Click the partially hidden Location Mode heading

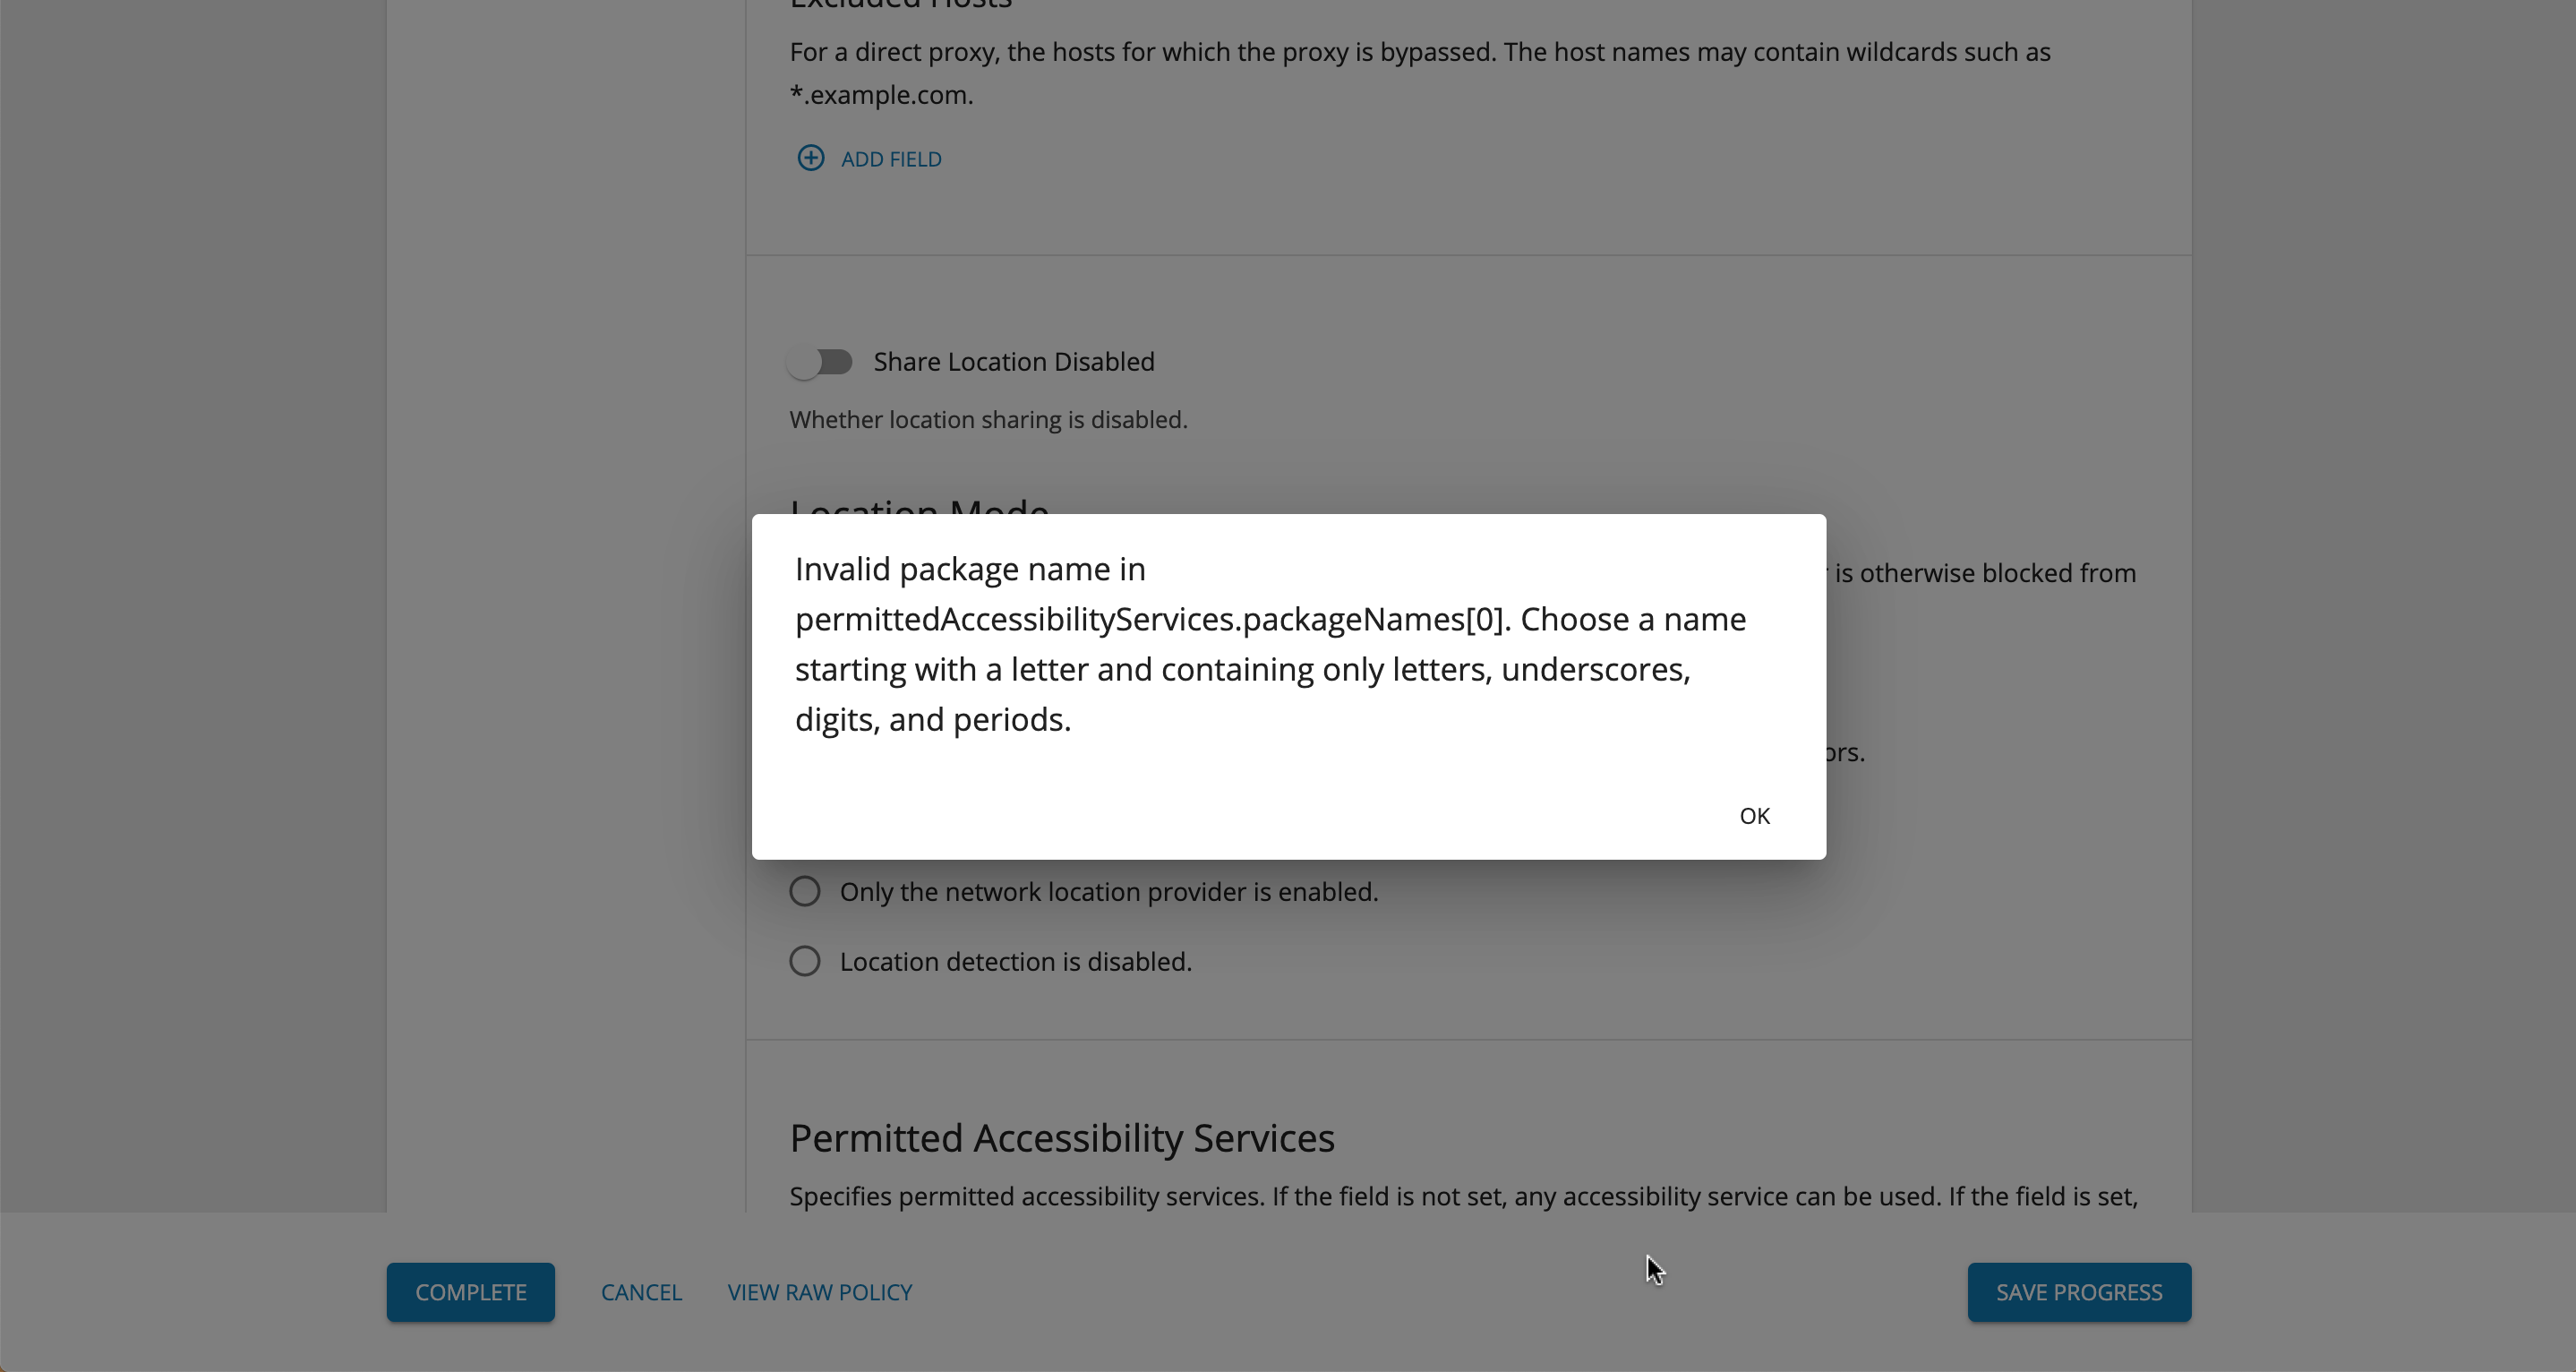919,506
